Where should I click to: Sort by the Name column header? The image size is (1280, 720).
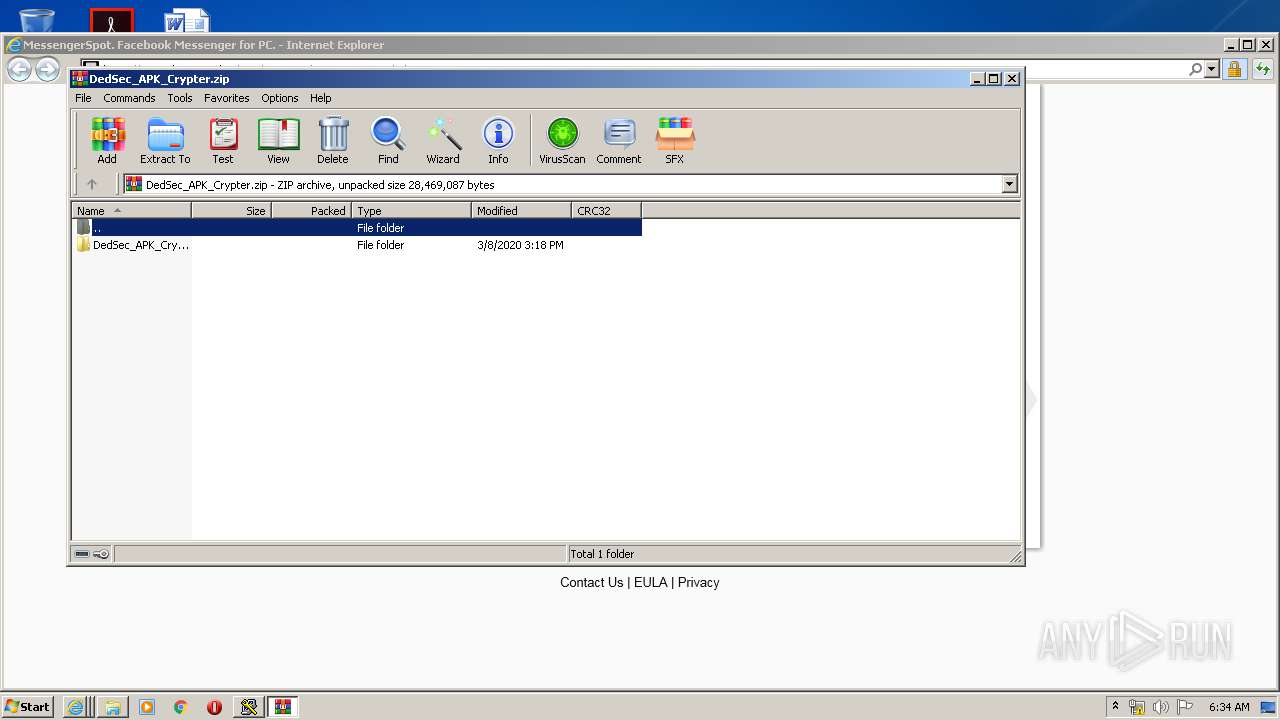pyautogui.click(x=131, y=210)
